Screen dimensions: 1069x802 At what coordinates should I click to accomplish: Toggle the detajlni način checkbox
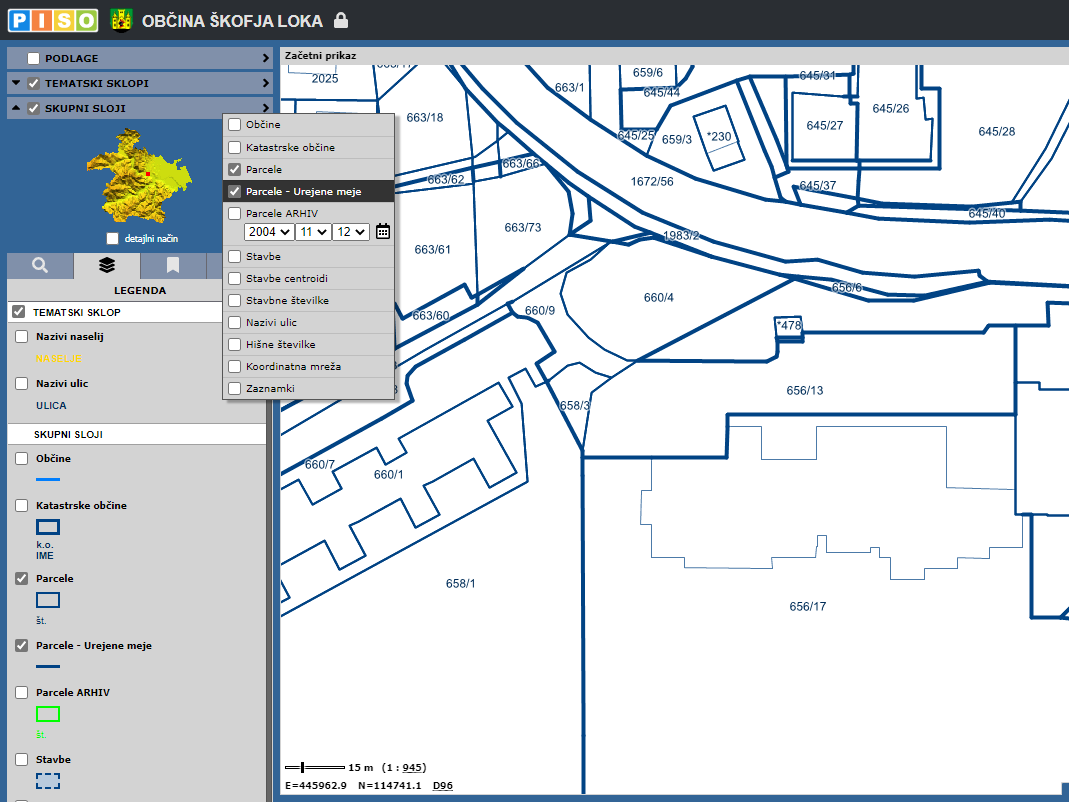click(113, 239)
